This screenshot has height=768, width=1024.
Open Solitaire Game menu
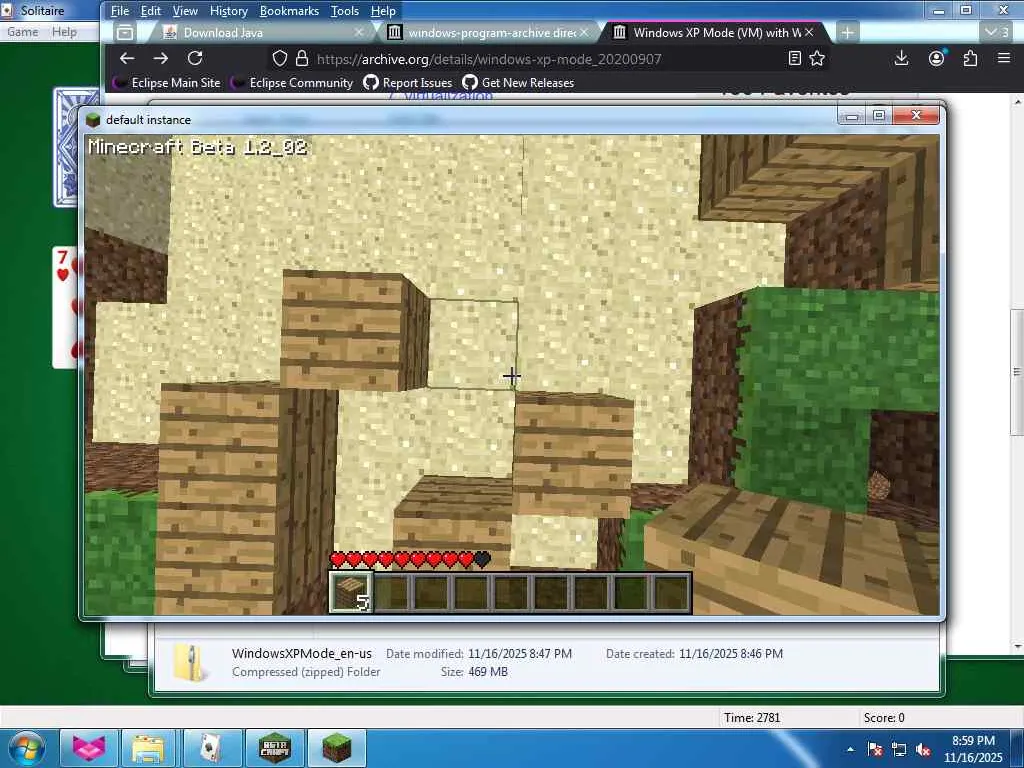[x=23, y=32]
